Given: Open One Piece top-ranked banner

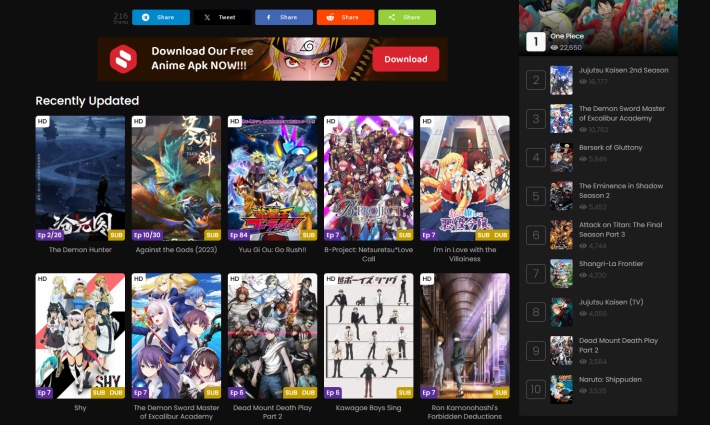Looking at the screenshot, I should 598,28.
